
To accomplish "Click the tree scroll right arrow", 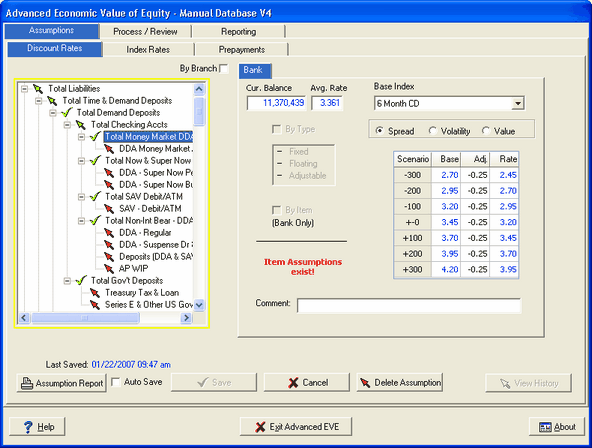I will coord(186,318).
